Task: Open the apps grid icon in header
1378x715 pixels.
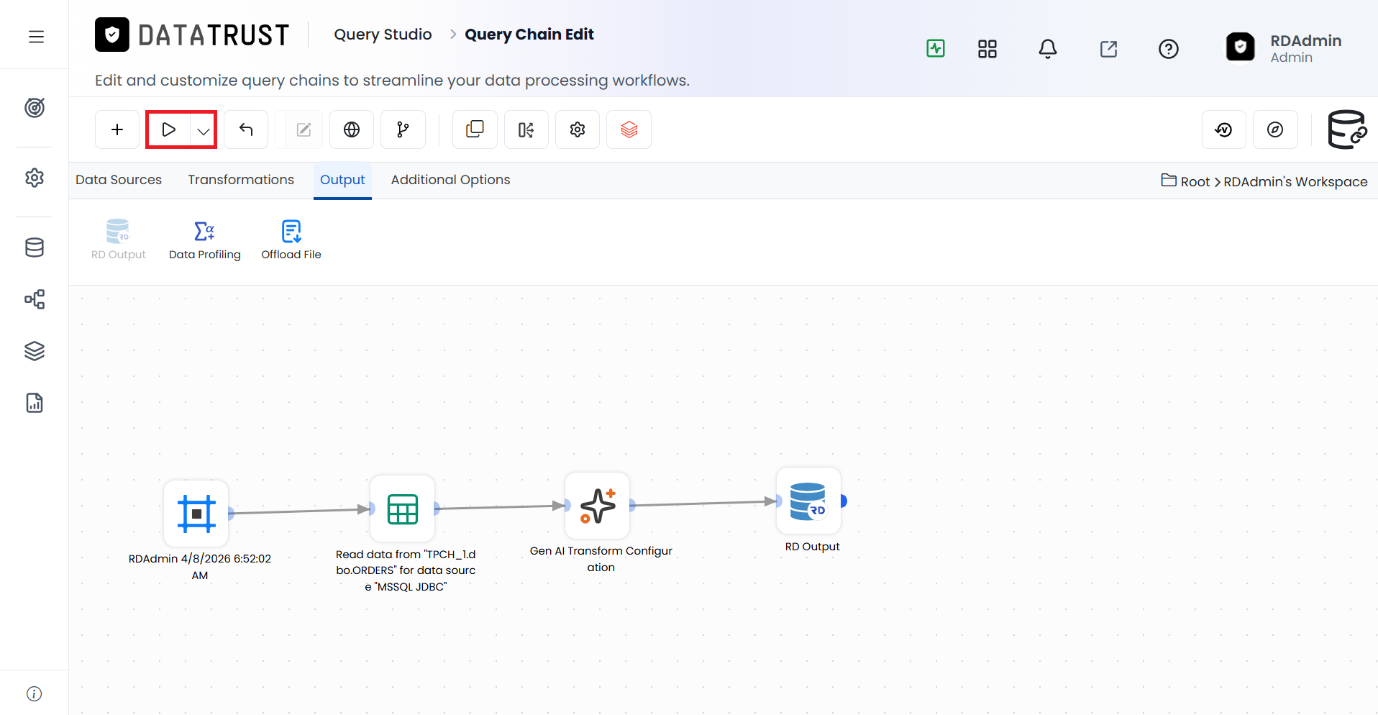Action: [x=988, y=49]
